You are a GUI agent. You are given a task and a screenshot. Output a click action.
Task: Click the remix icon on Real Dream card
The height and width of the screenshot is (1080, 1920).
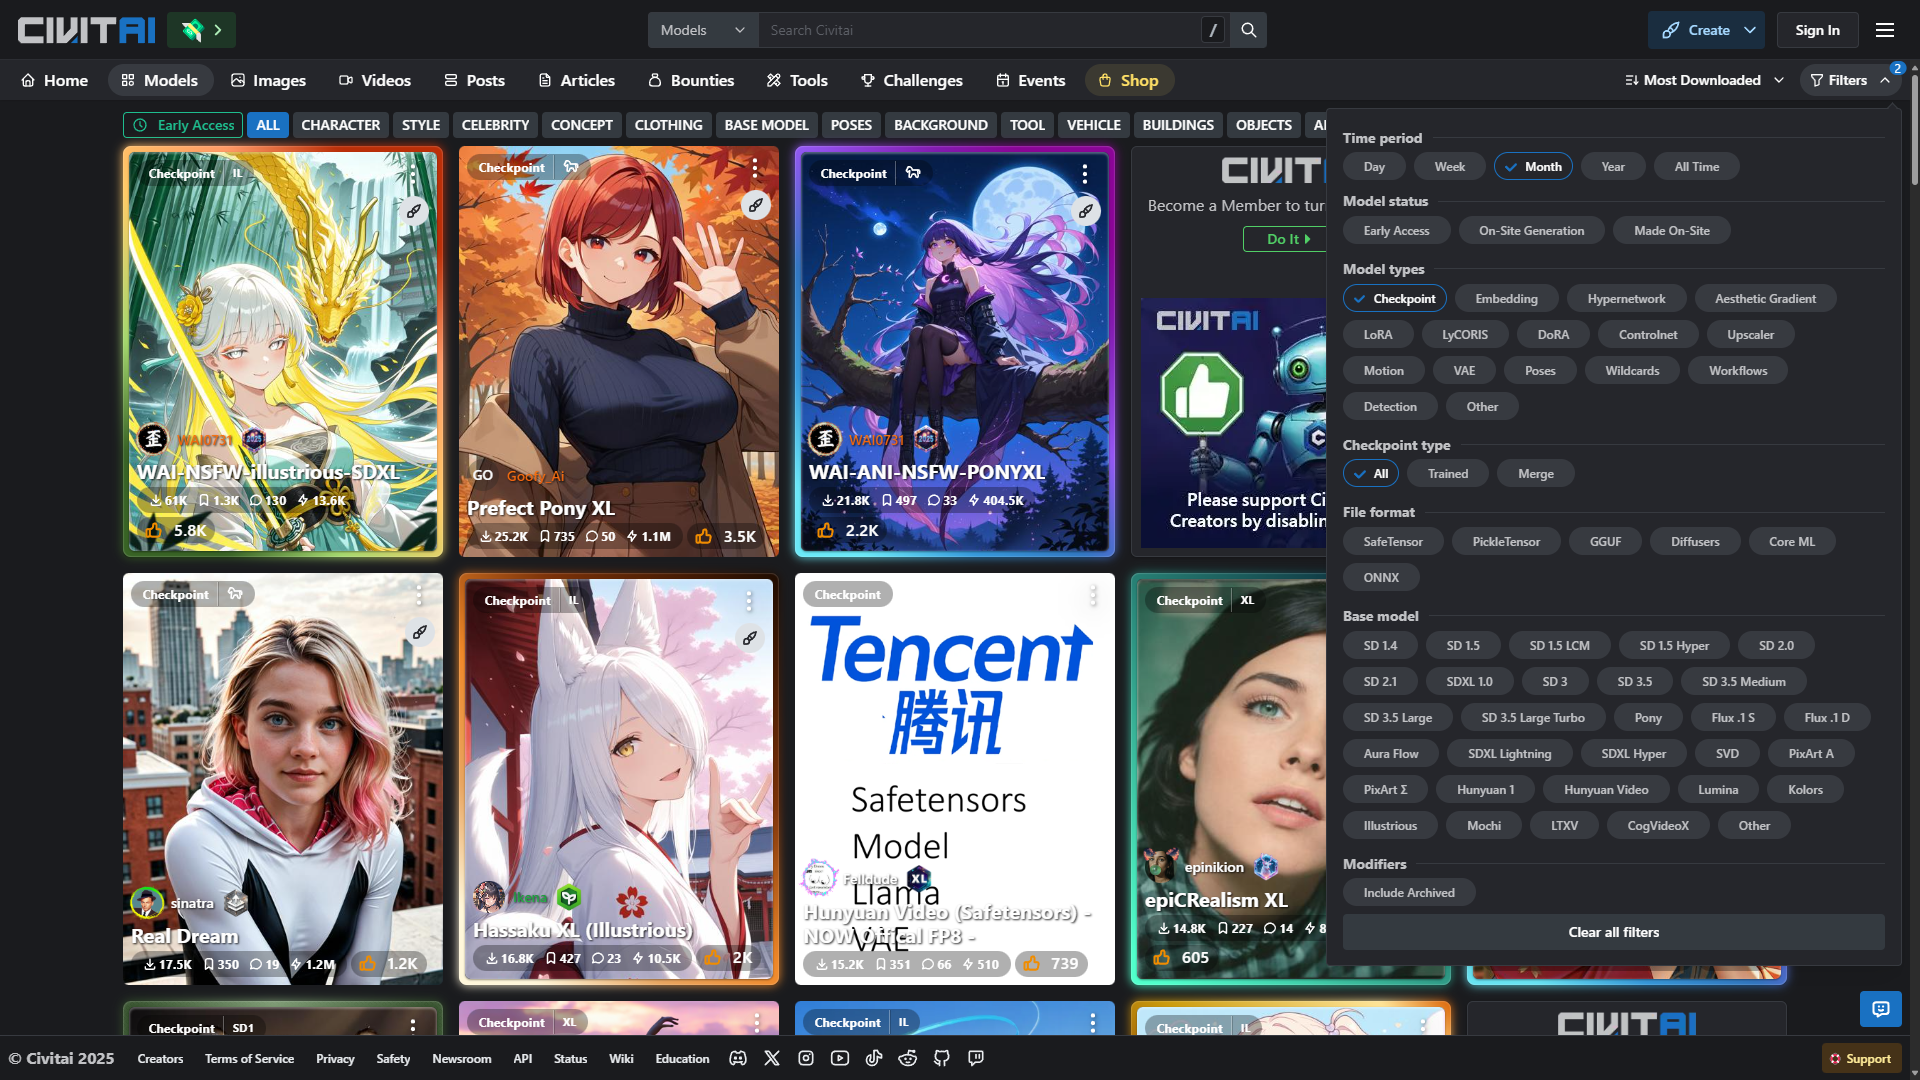coord(420,632)
